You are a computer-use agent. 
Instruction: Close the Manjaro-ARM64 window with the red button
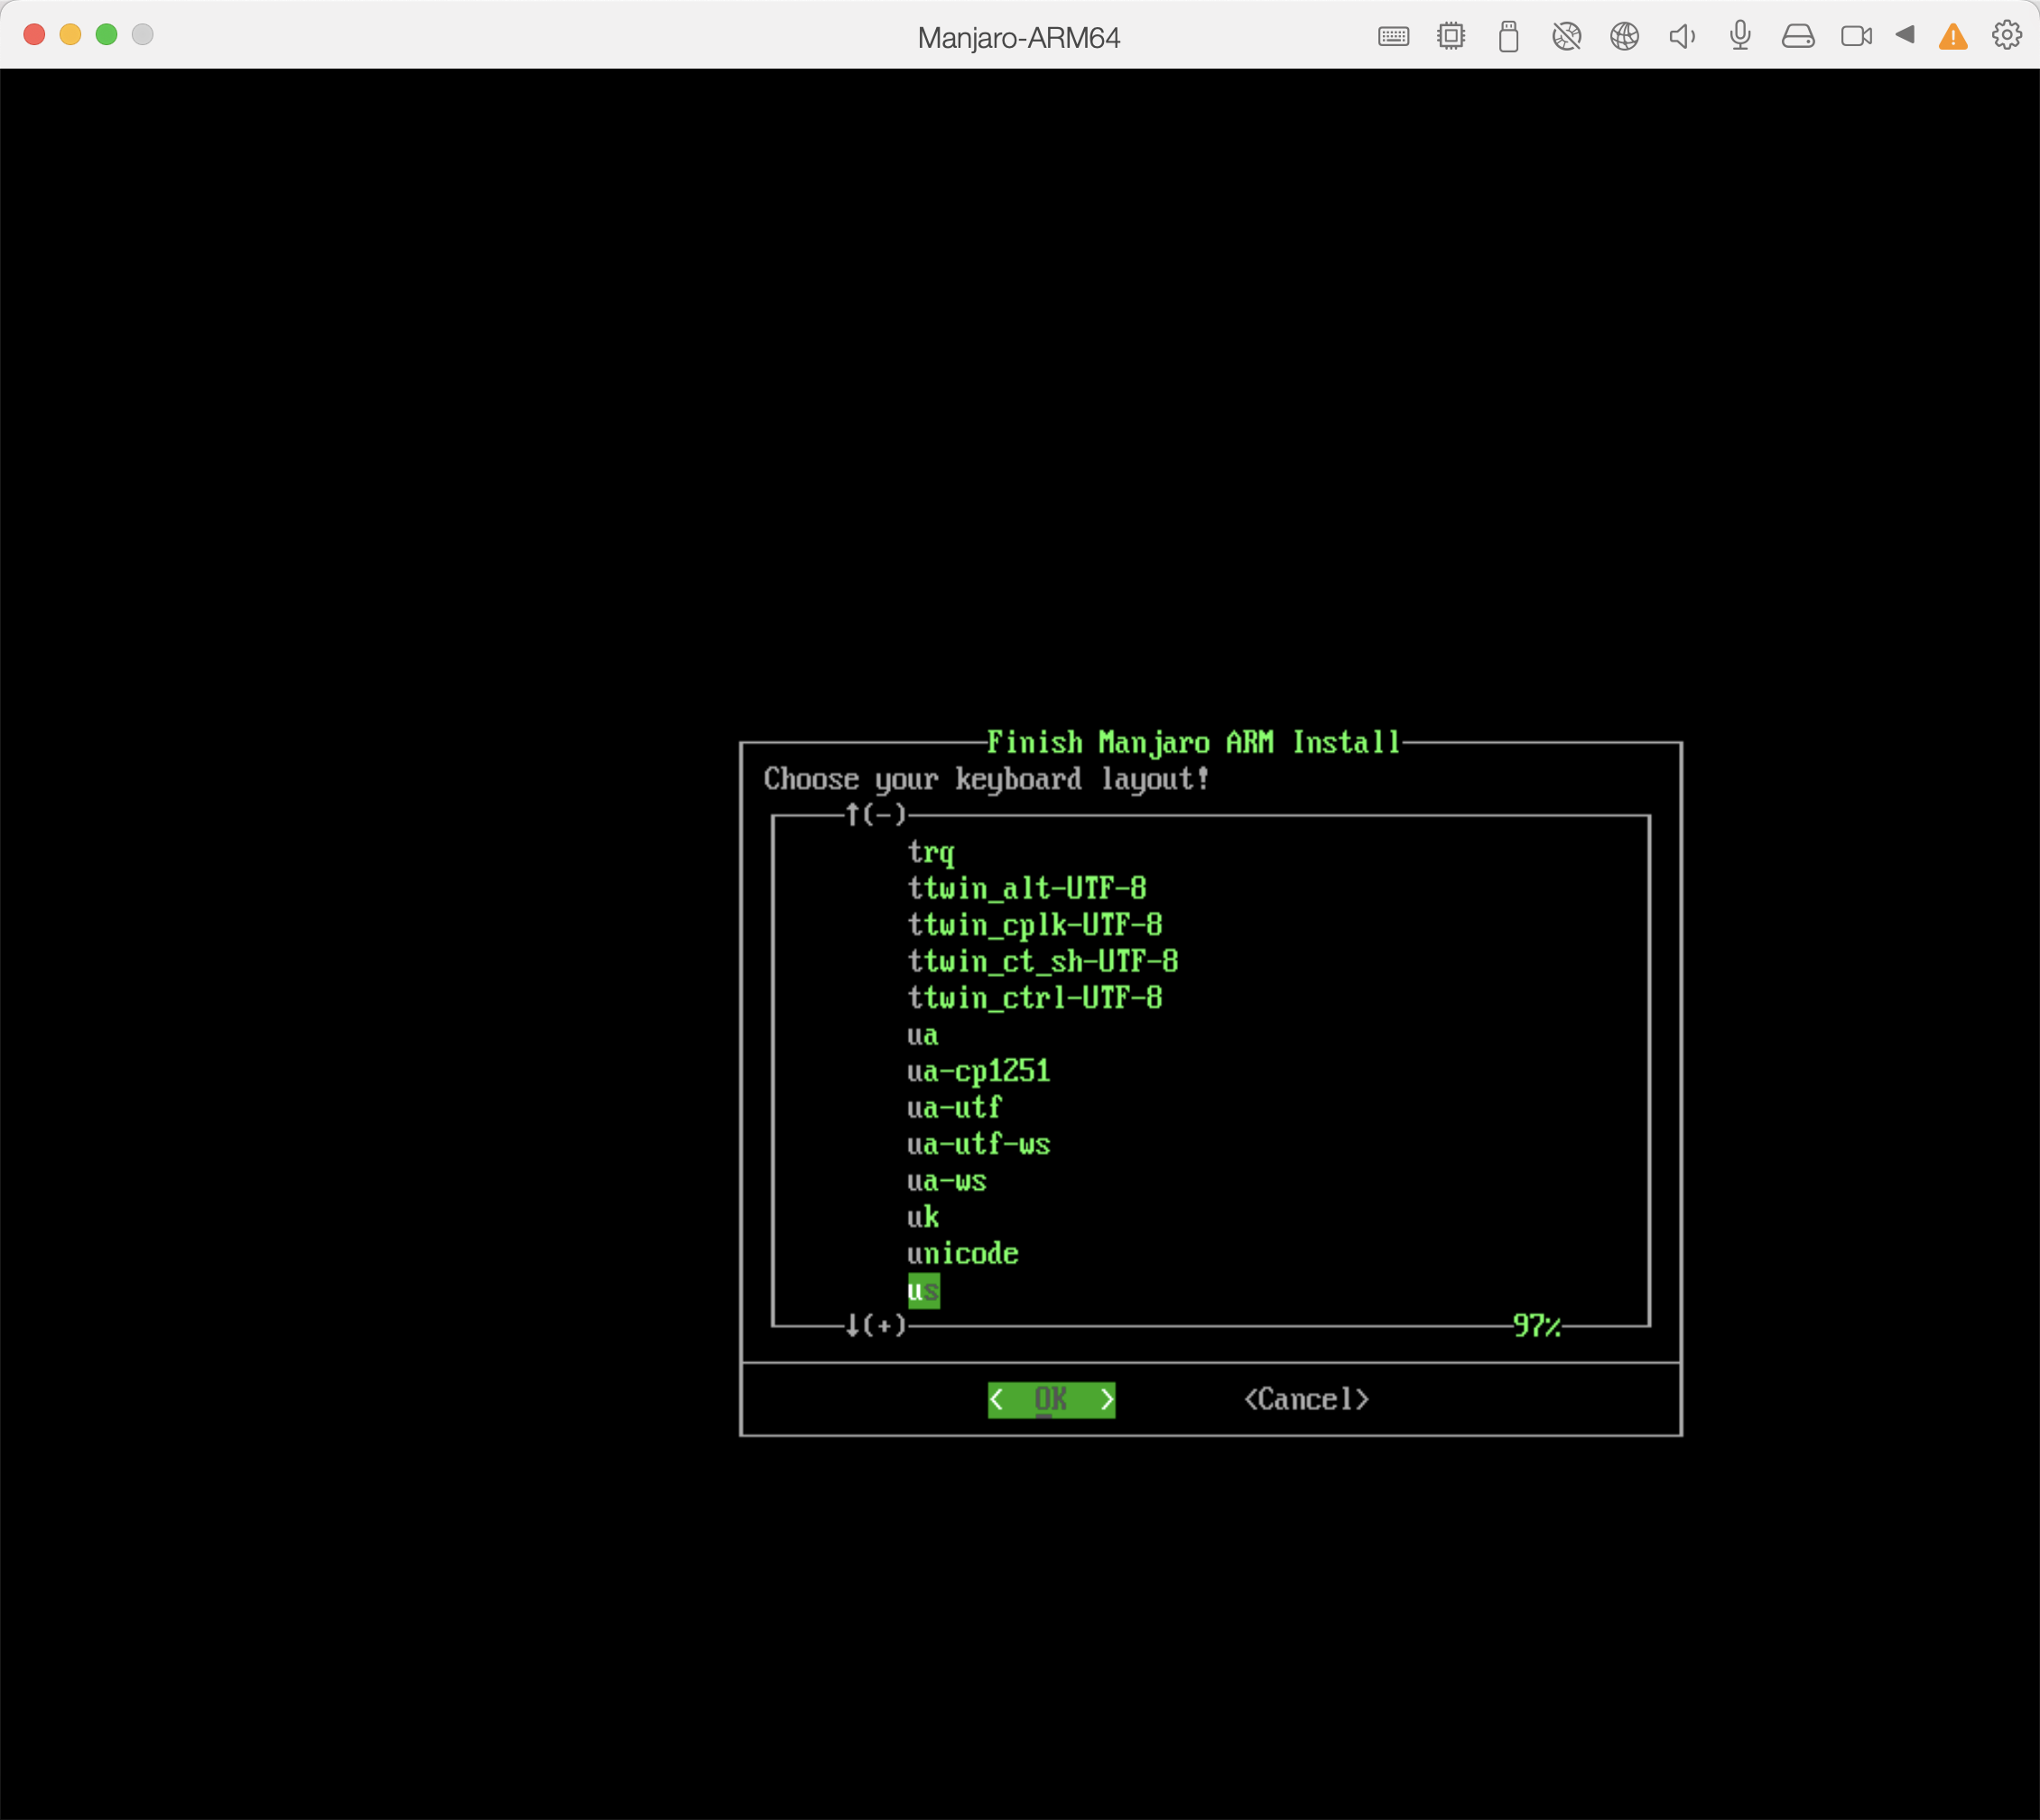[34, 34]
